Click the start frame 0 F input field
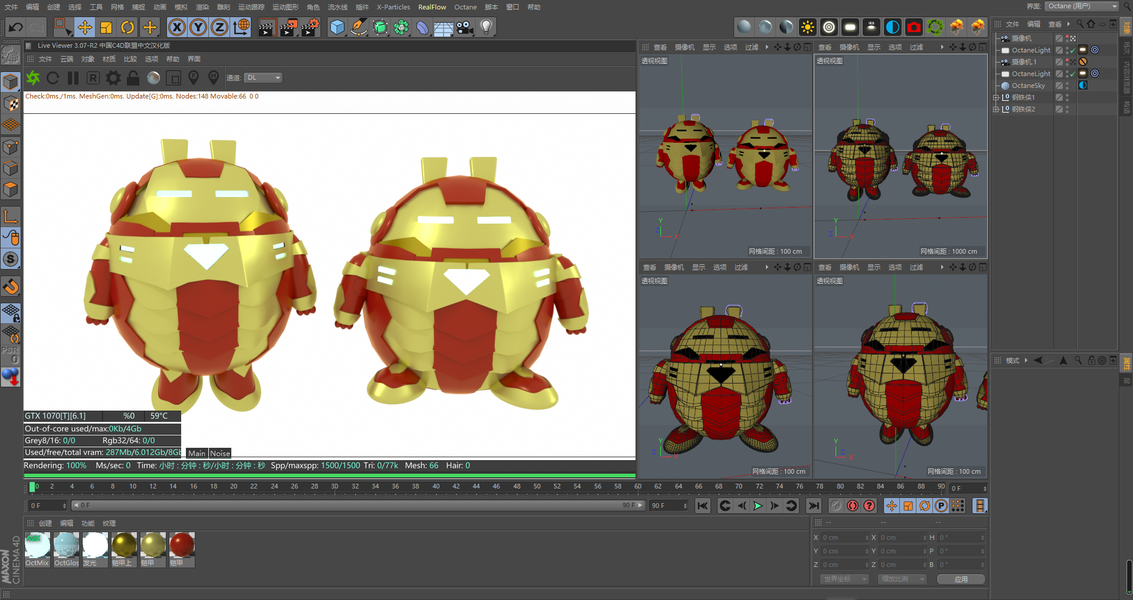The image size is (1133, 600). tap(48, 505)
